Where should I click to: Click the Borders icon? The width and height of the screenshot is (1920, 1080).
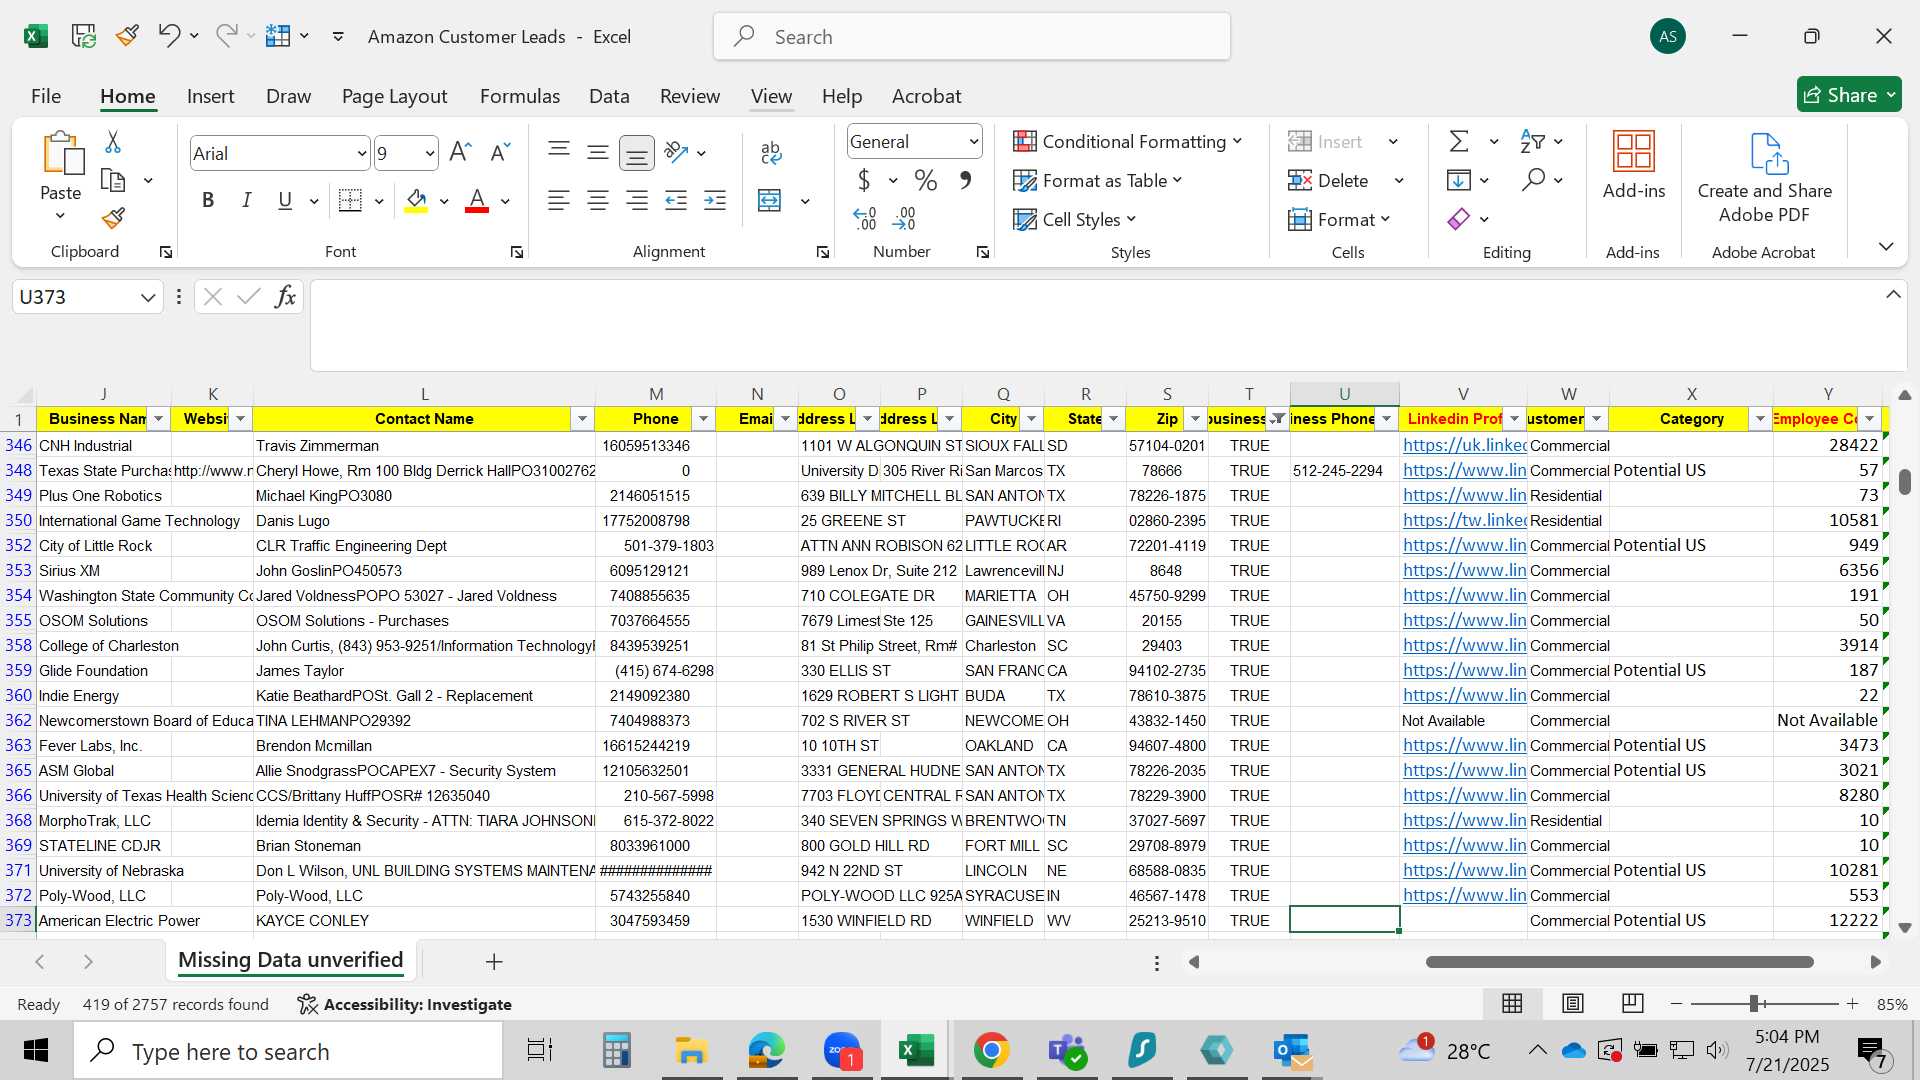pyautogui.click(x=350, y=200)
